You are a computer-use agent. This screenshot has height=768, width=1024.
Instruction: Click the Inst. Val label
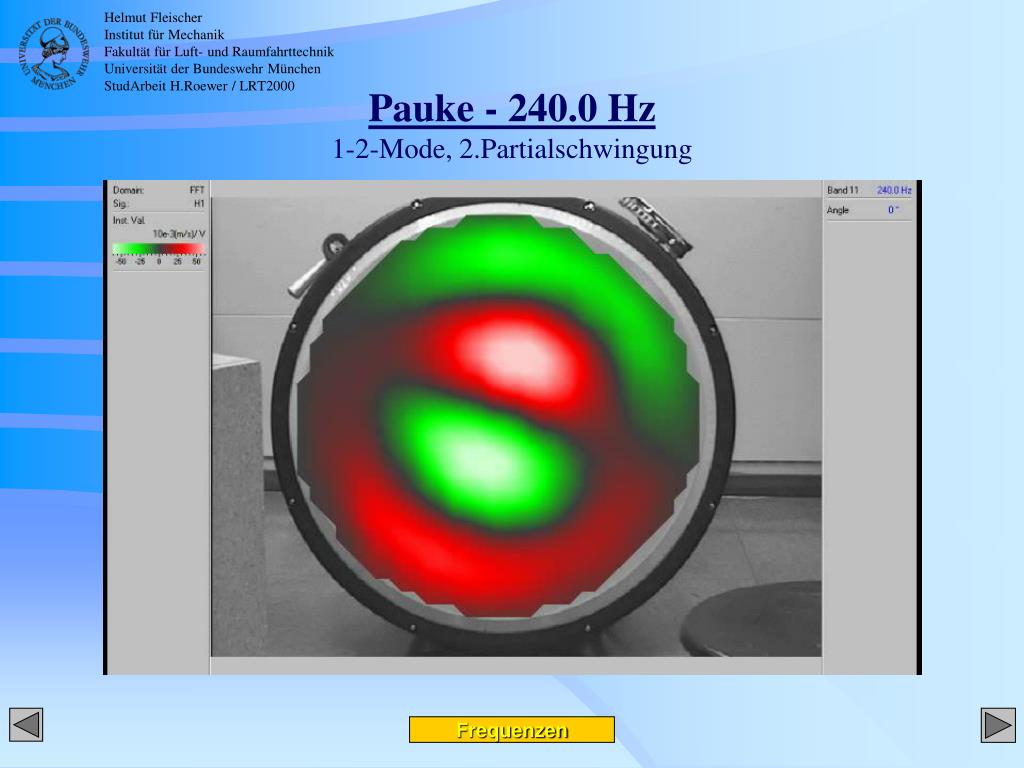pyautogui.click(x=129, y=221)
